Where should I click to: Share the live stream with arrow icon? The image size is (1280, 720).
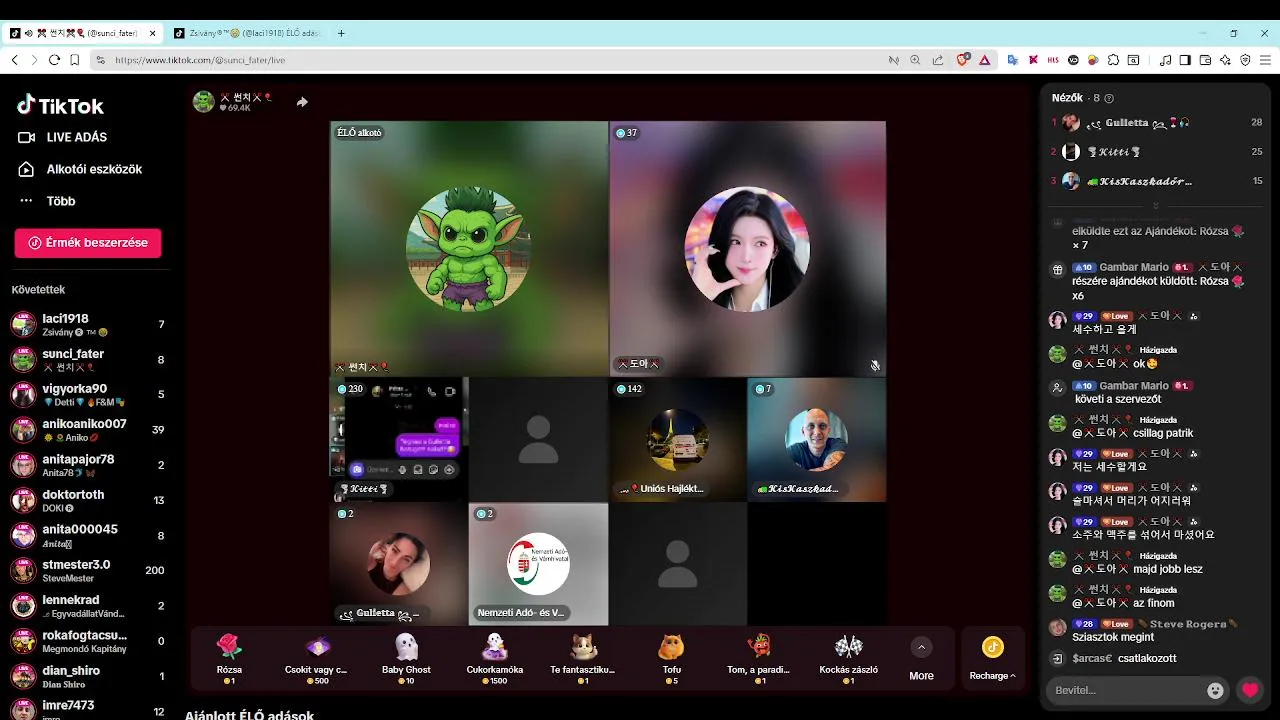point(302,101)
